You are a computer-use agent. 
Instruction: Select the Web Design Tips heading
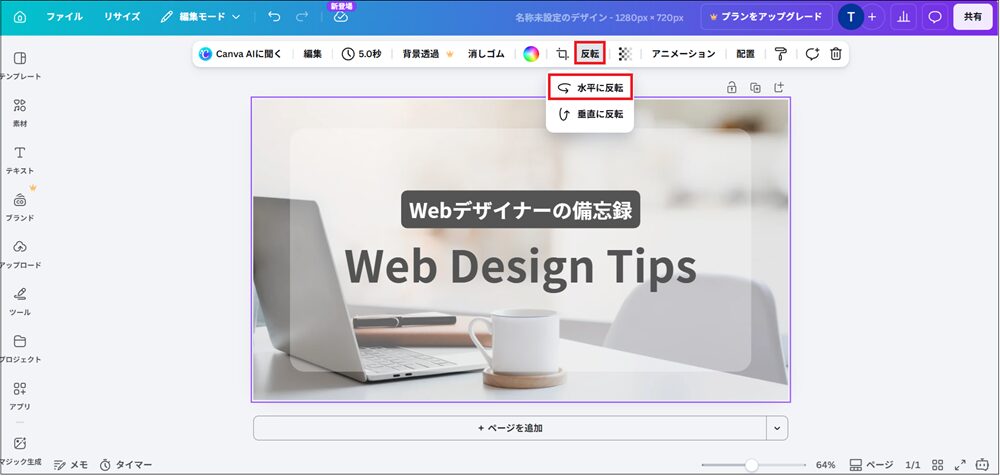click(x=520, y=267)
